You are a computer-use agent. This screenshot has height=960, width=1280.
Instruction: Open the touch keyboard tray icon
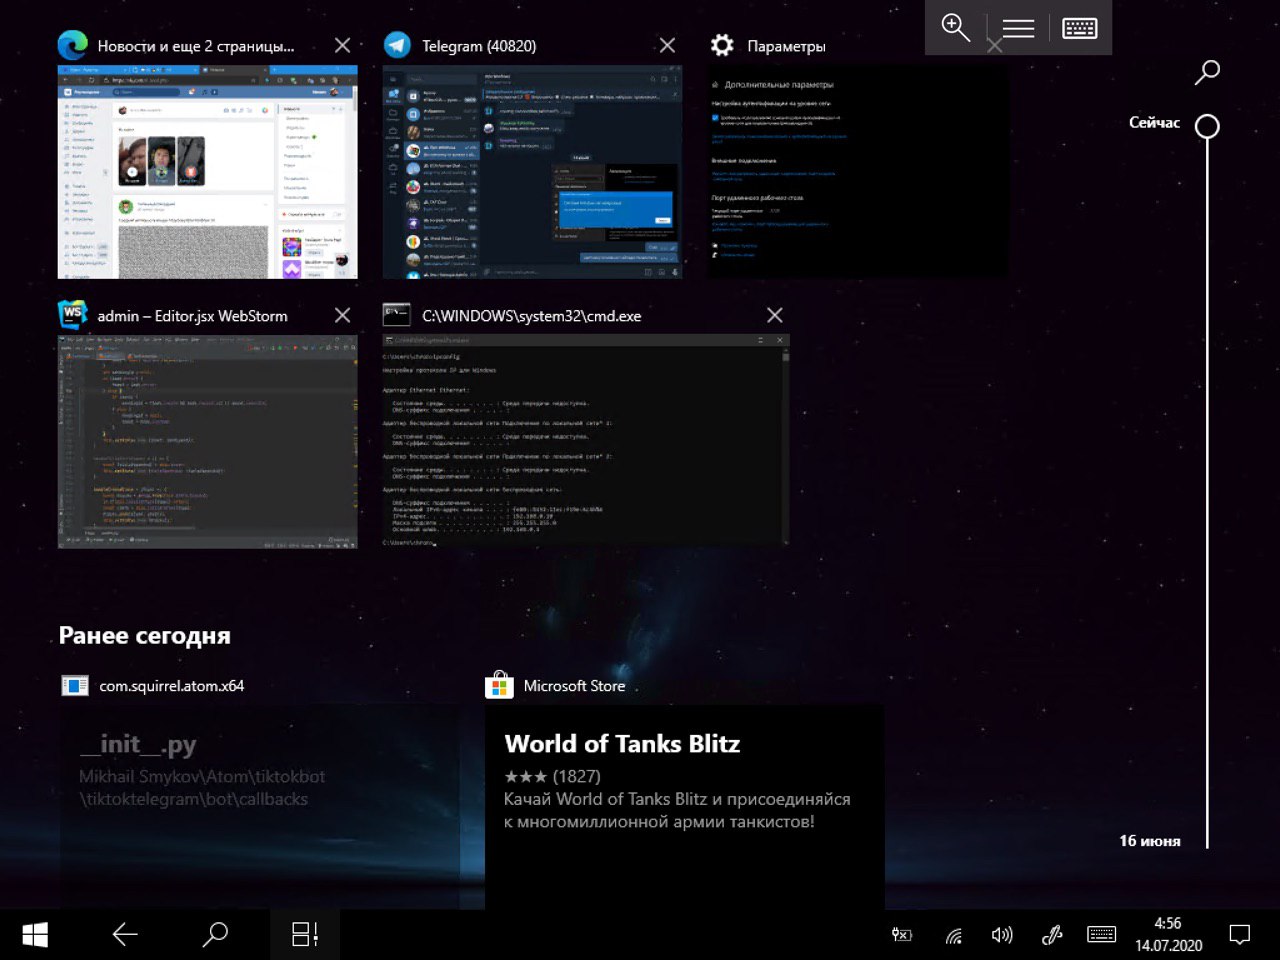pos(1102,935)
